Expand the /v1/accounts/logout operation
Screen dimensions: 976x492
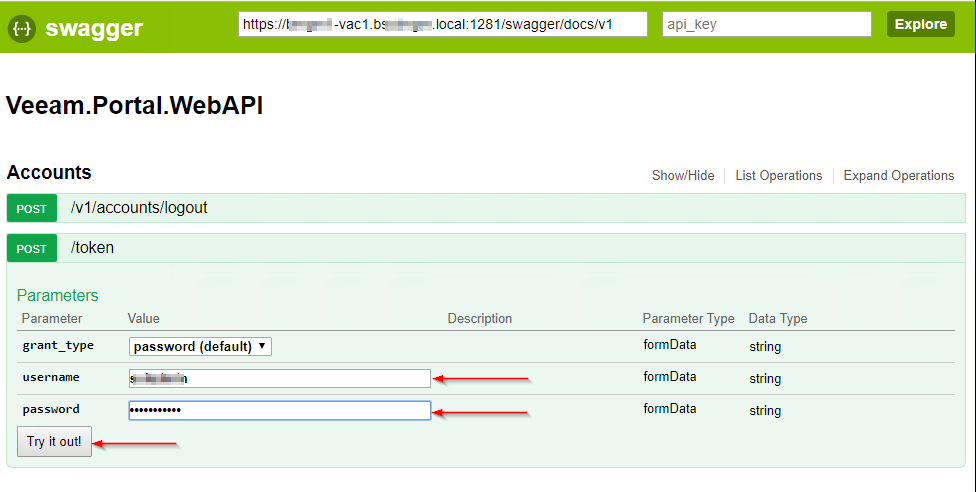(139, 207)
